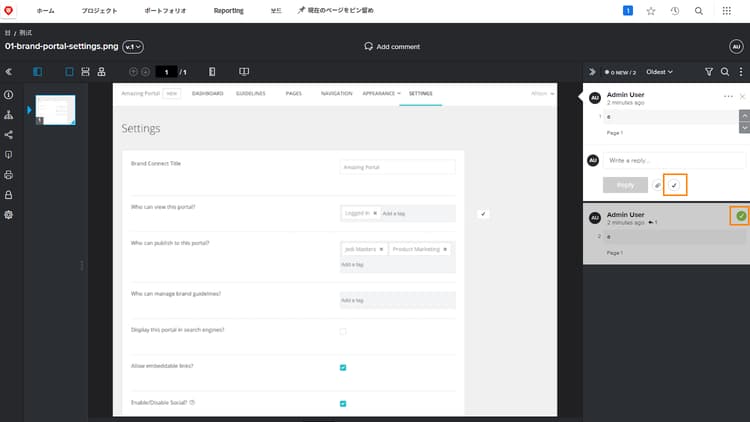Click the global search icon in top bar
750x422 pixels.
click(x=699, y=11)
